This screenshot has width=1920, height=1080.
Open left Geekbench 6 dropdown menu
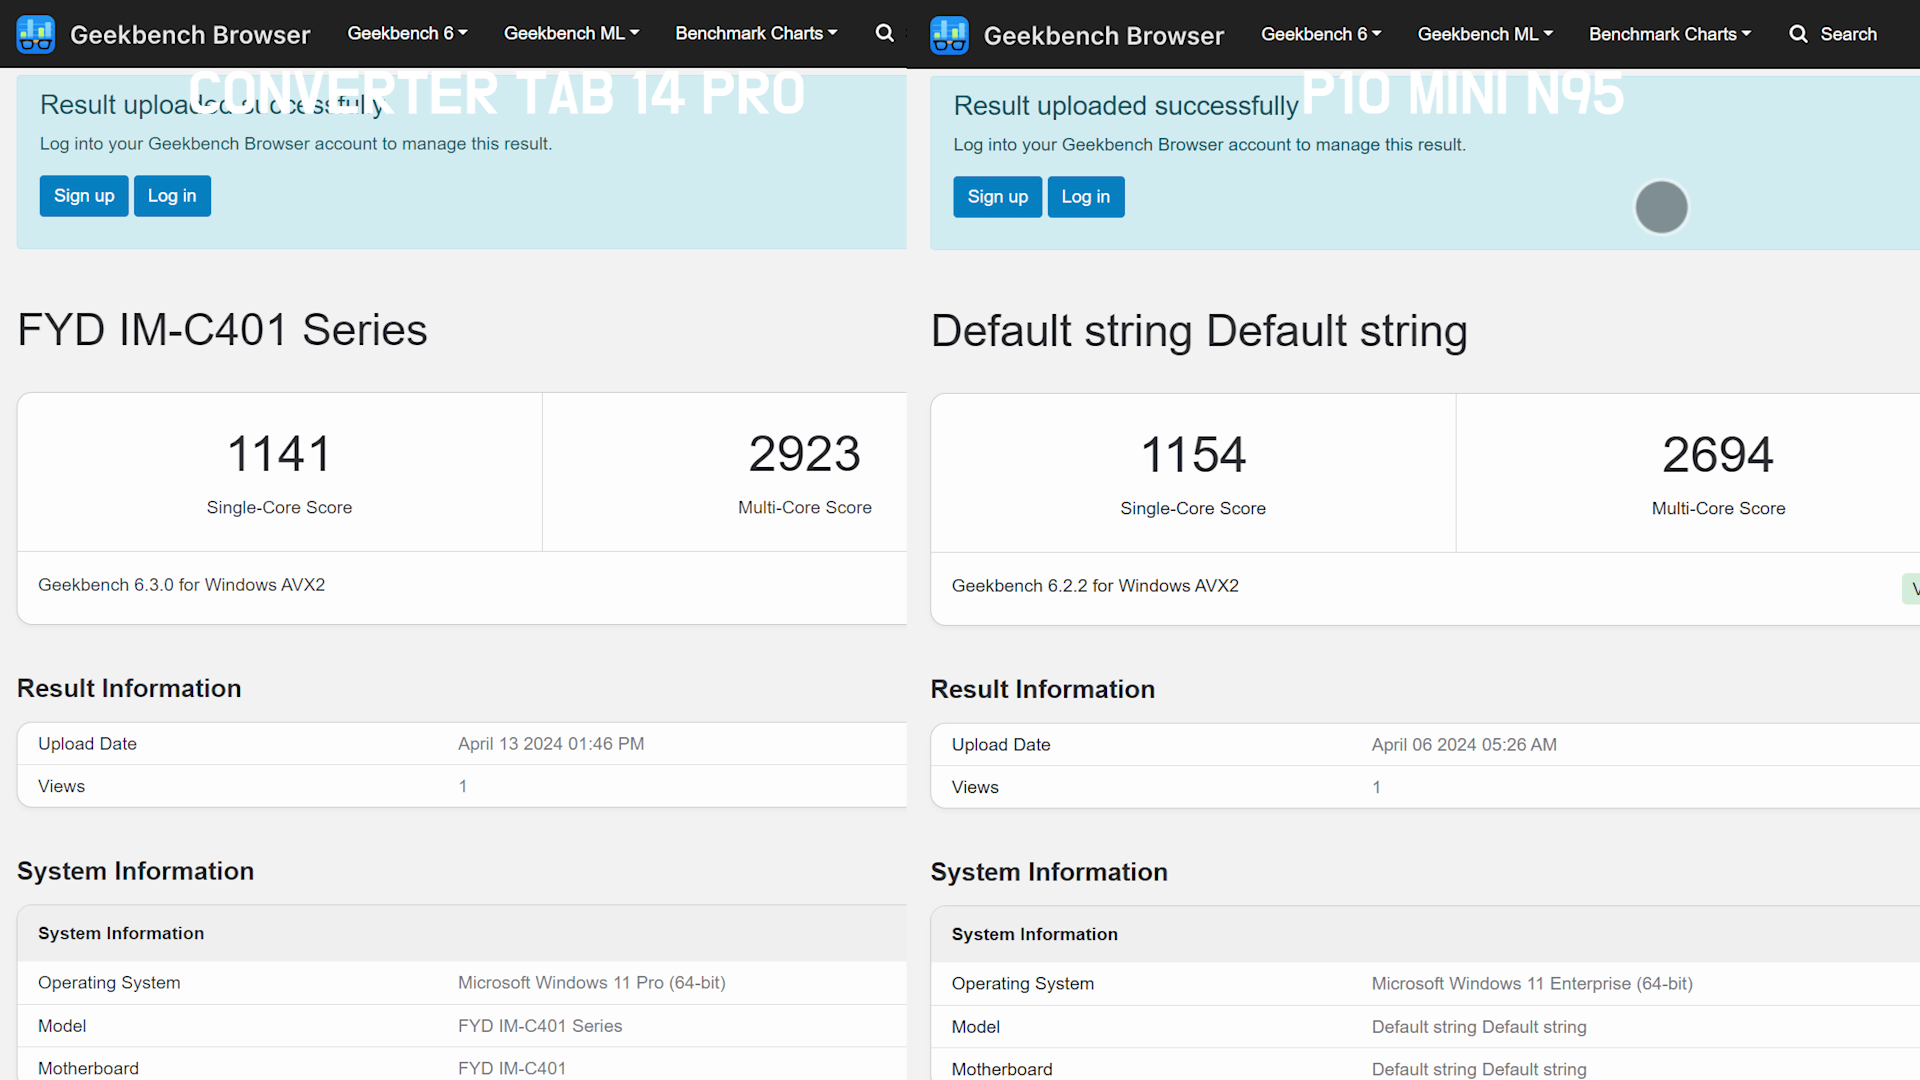[x=407, y=33]
